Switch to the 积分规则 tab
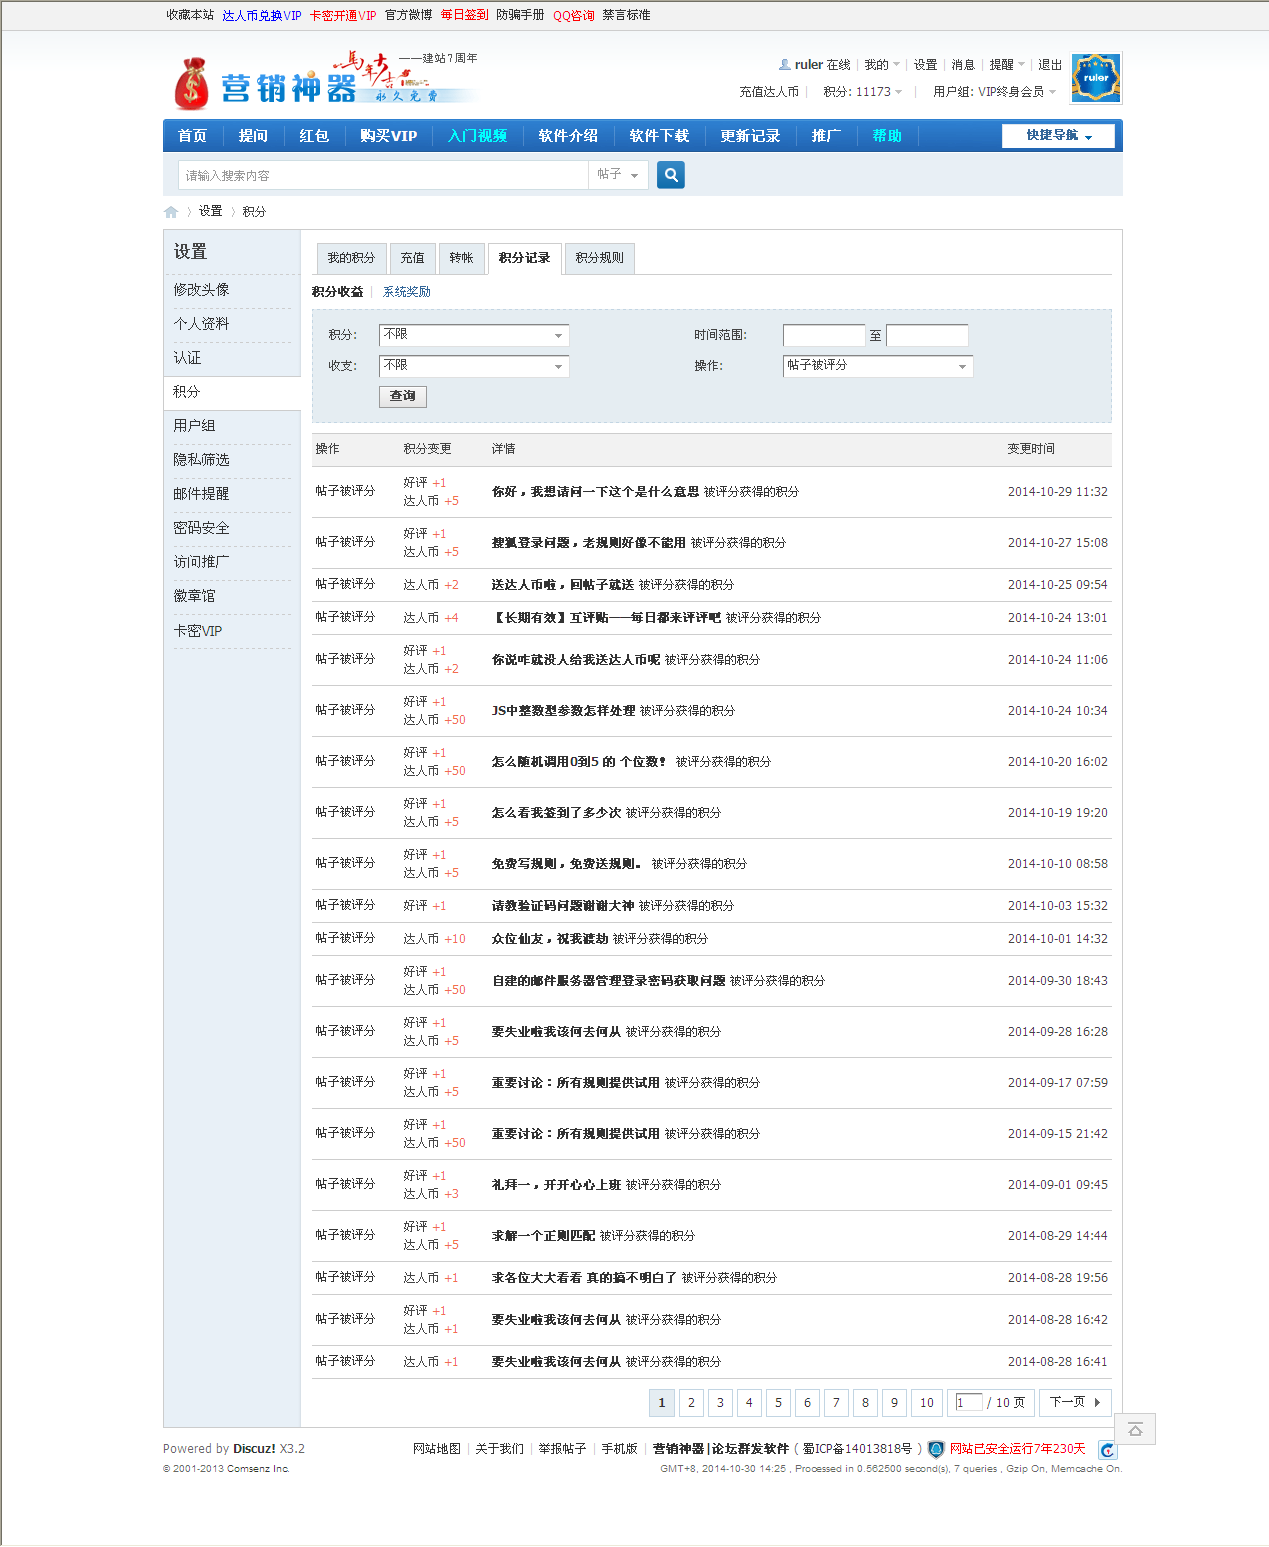This screenshot has width=1269, height=1547. click(x=599, y=258)
